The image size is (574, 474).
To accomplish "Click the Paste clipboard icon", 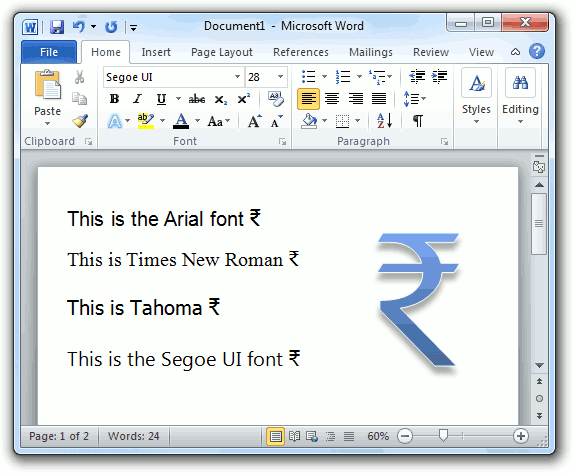I will point(48,85).
